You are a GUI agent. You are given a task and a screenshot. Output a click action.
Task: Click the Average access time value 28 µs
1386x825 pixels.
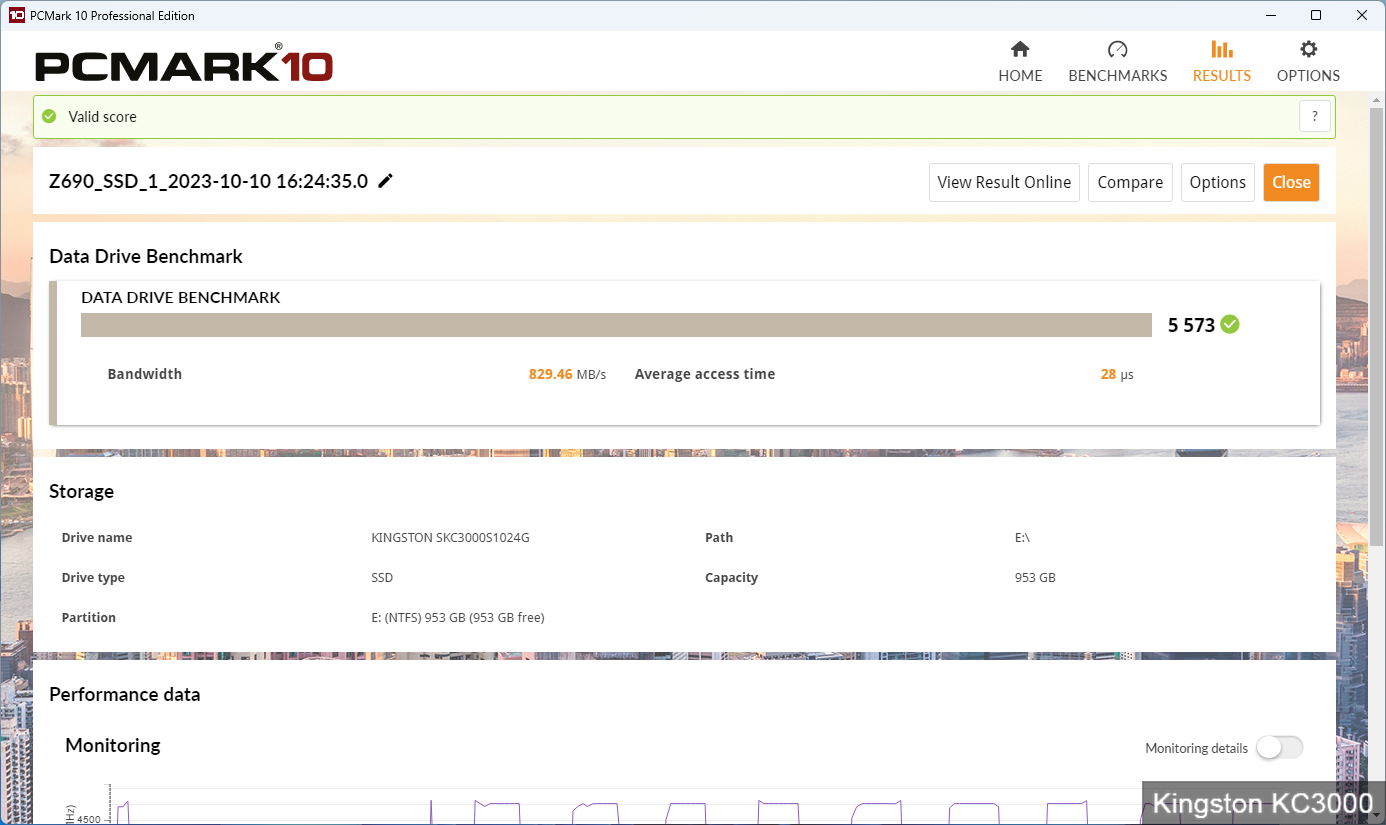click(1117, 374)
